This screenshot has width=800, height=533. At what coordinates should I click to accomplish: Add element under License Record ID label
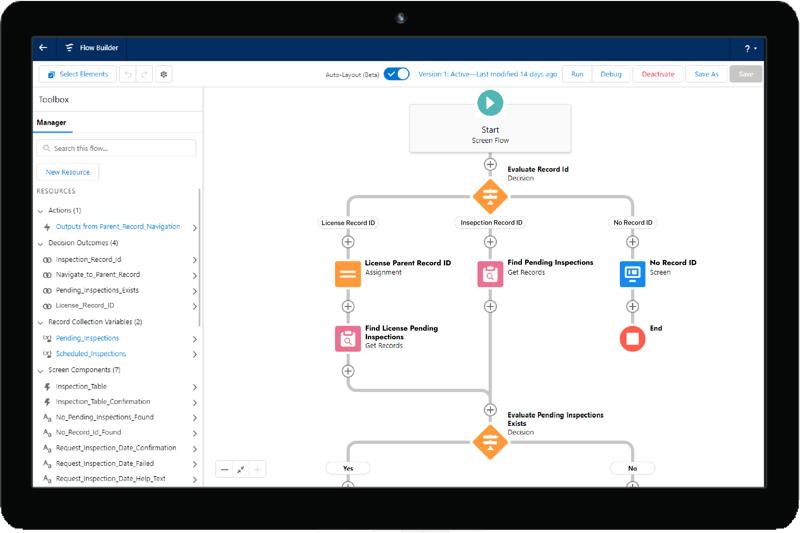point(348,242)
